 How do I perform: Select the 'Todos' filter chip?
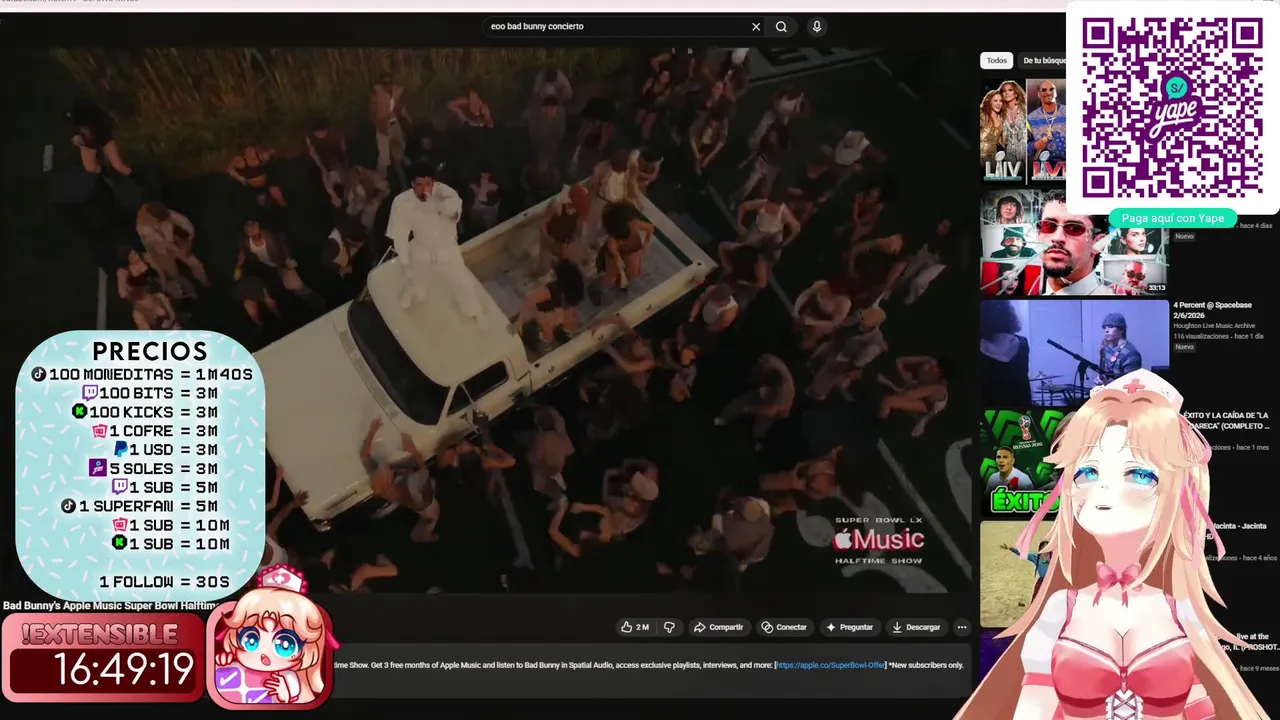[997, 61]
